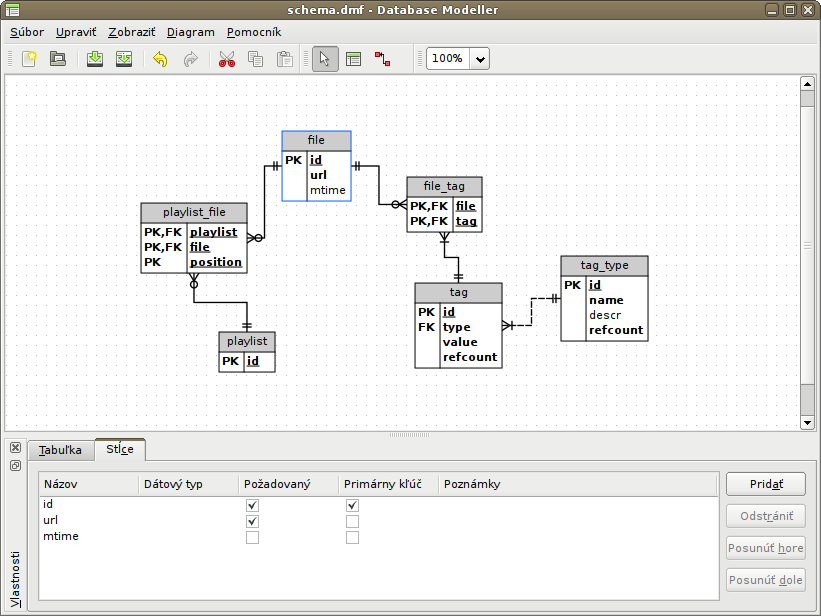Toggle Primárny kľúč checkbox for id row
Viewport: 821px width, 616px height.
pyautogui.click(x=352, y=505)
